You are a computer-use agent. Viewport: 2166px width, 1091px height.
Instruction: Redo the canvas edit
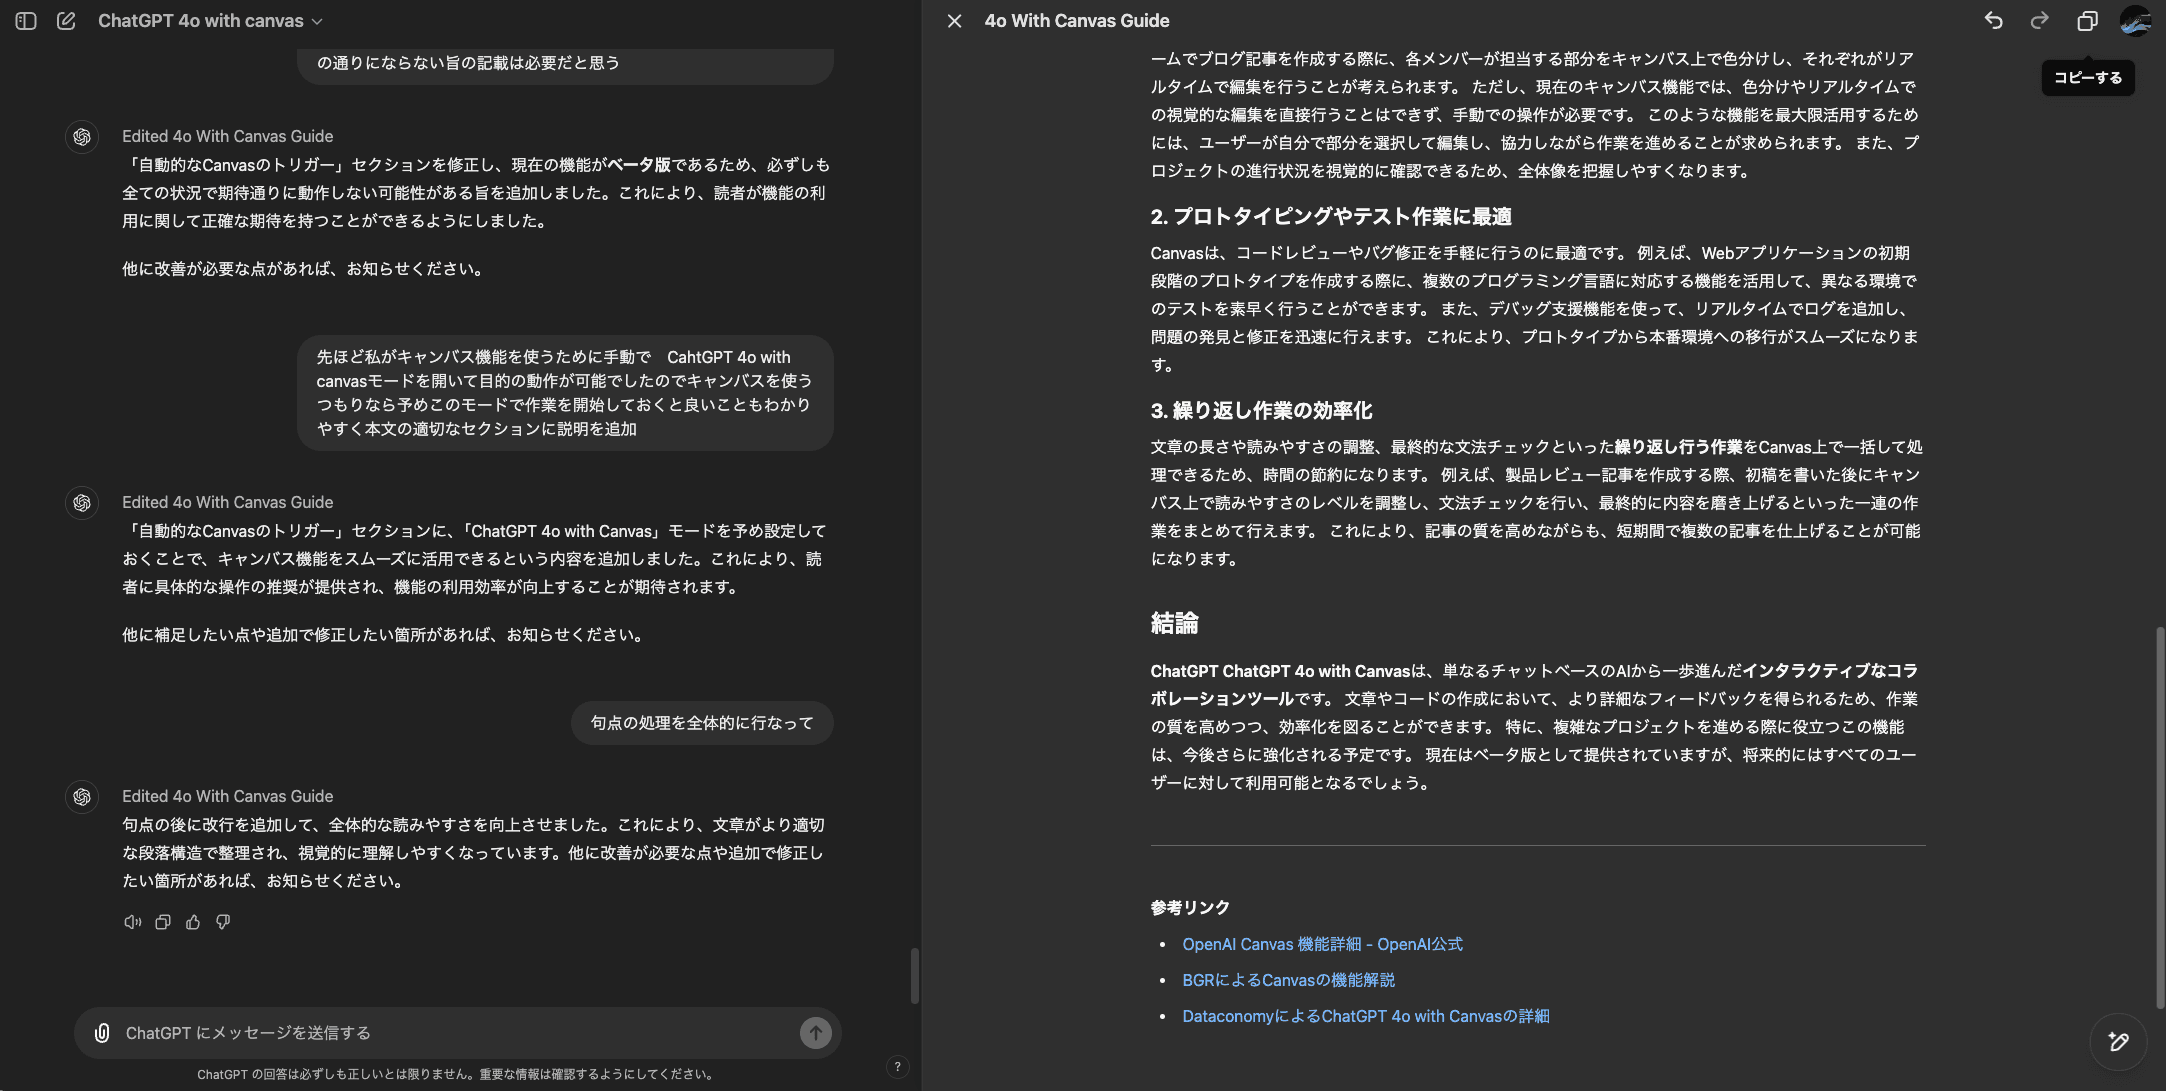tap(2039, 21)
